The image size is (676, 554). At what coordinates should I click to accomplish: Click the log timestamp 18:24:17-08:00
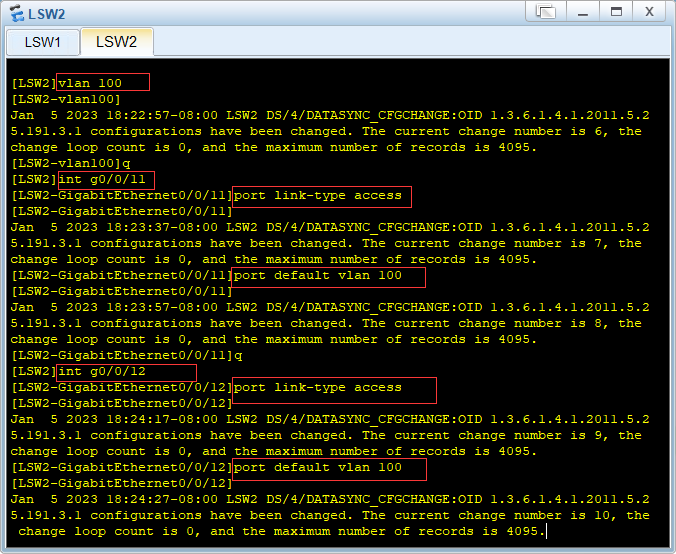[x=162, y=419]
